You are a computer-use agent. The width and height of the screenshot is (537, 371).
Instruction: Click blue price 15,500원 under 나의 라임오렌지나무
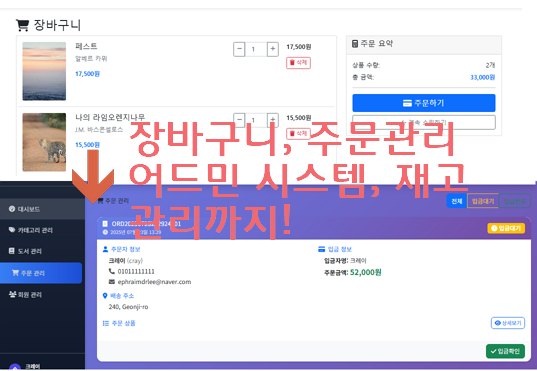tap(87, 145)
